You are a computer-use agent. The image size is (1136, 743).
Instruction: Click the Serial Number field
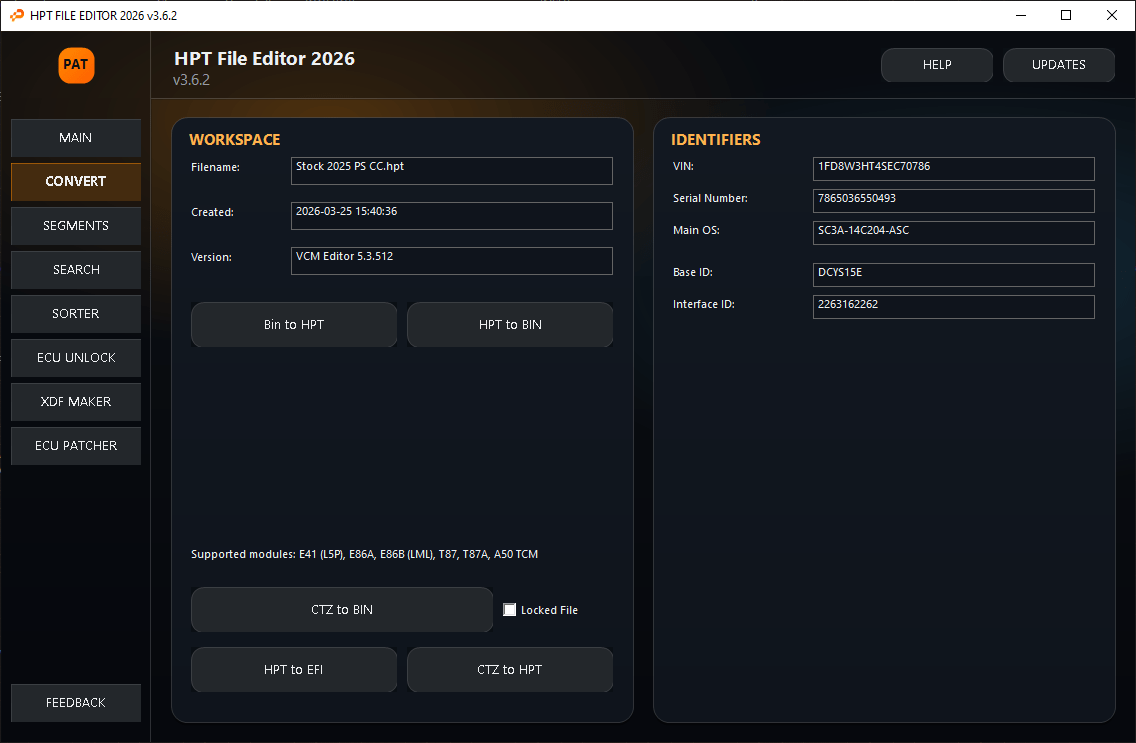[953, 201]
